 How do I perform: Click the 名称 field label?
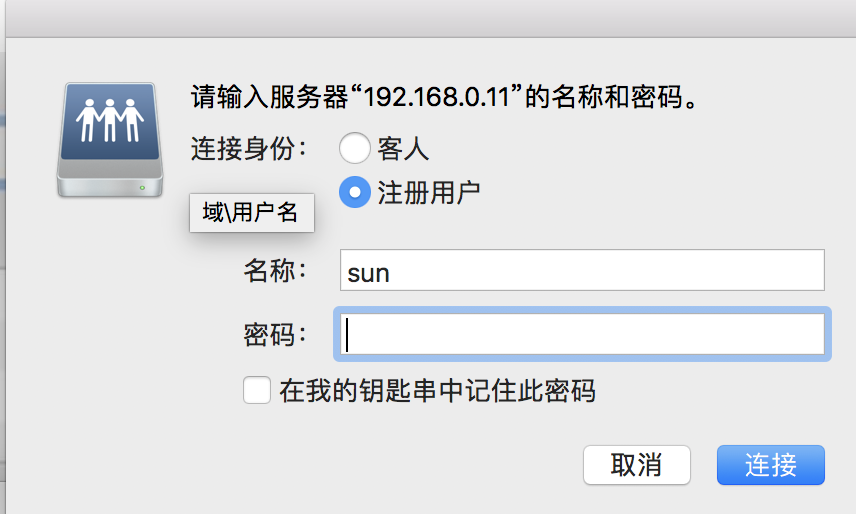tap(274, 271)
